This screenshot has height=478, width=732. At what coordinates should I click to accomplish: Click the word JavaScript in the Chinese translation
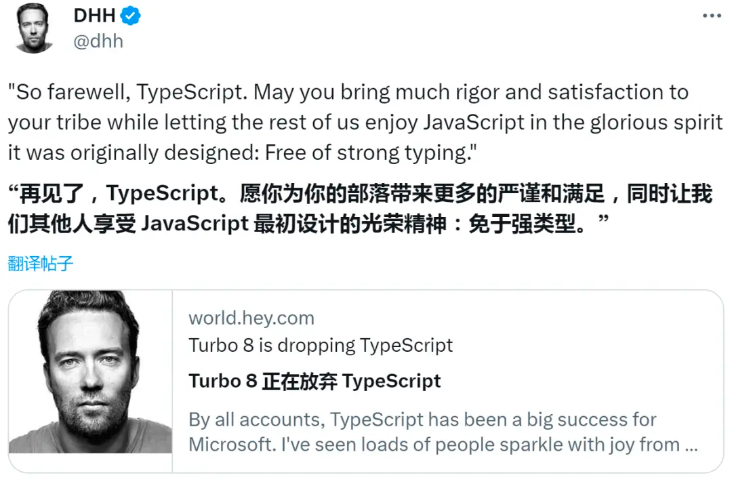[x=195, y=224]
